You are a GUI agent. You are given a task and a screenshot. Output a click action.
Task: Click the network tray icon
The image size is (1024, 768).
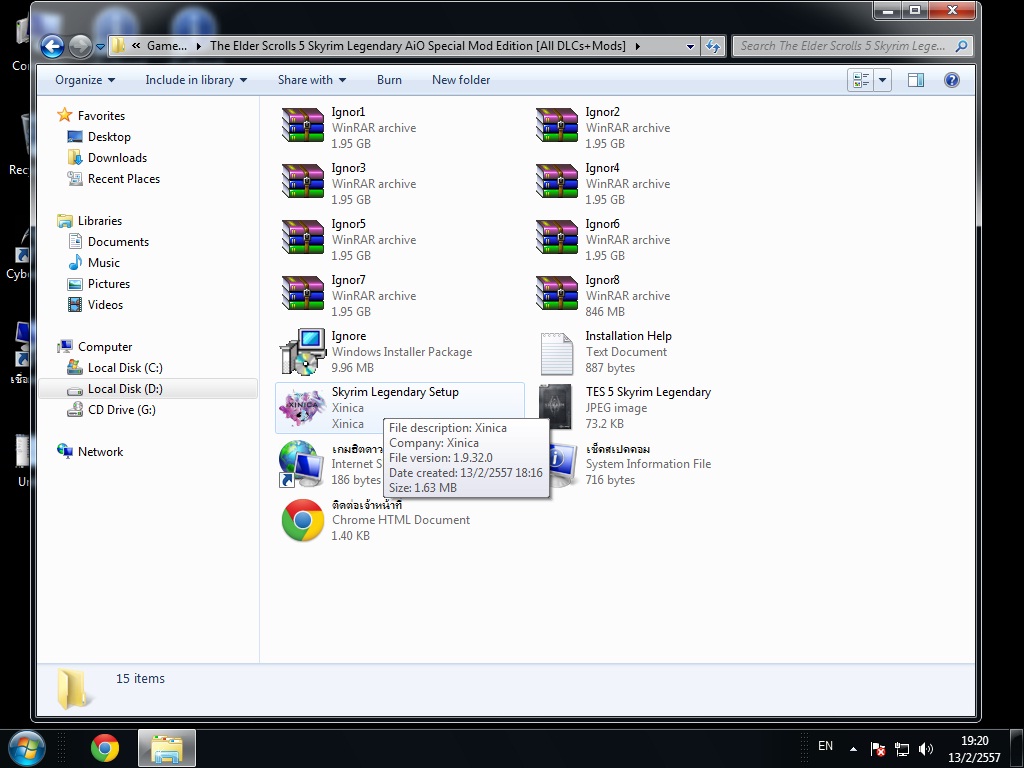tap(902, 748)
